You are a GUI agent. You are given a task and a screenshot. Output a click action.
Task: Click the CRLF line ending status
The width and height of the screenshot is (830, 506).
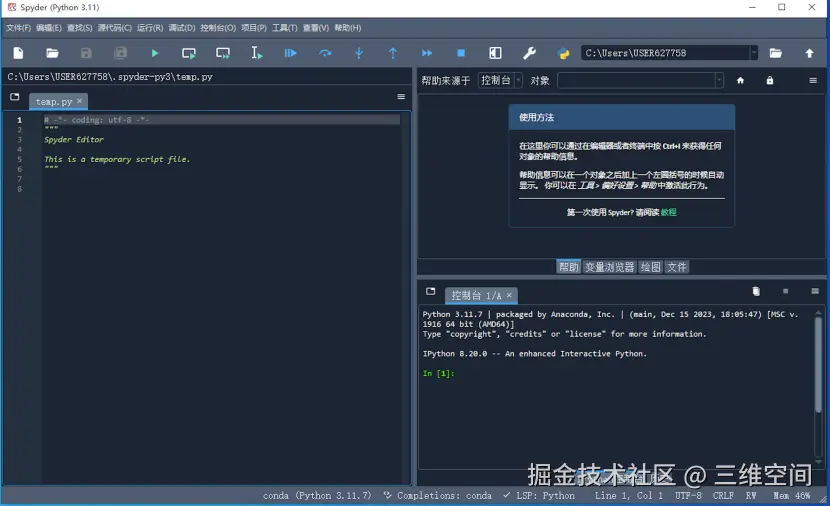[x=723, y=495]
